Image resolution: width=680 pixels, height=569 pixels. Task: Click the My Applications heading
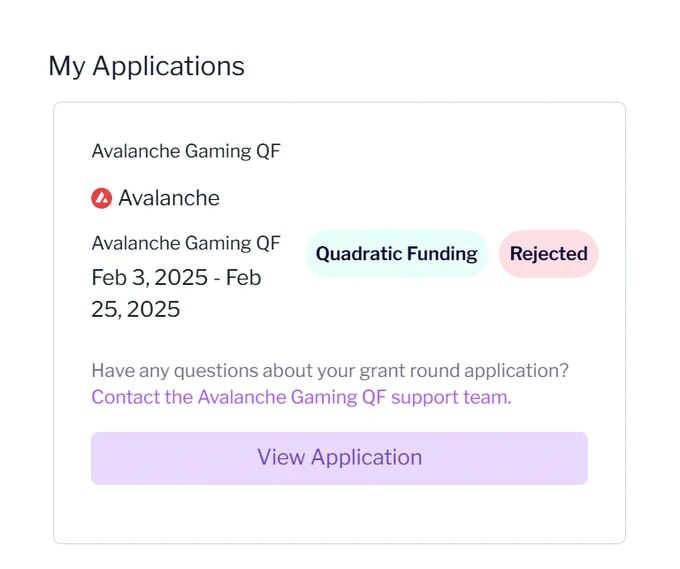click(147, 66)
